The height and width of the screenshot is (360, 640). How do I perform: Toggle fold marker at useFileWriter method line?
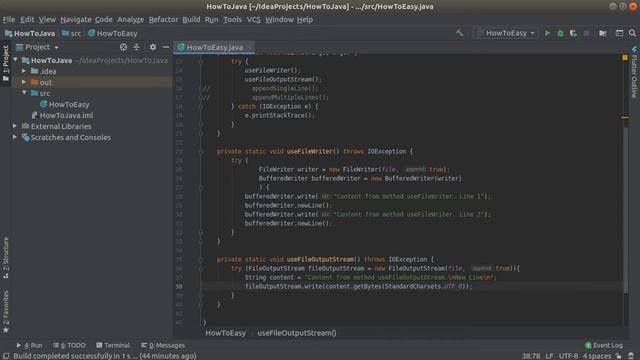tap(200, 151)
